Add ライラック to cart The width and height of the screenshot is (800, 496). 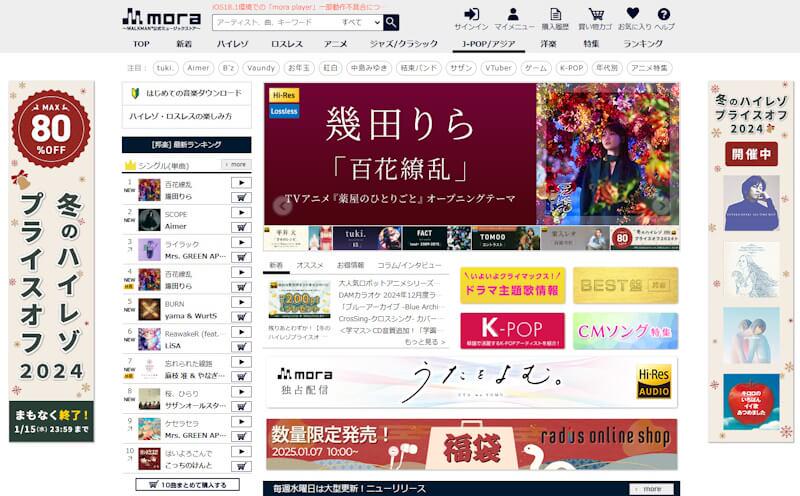pos(241,257)
